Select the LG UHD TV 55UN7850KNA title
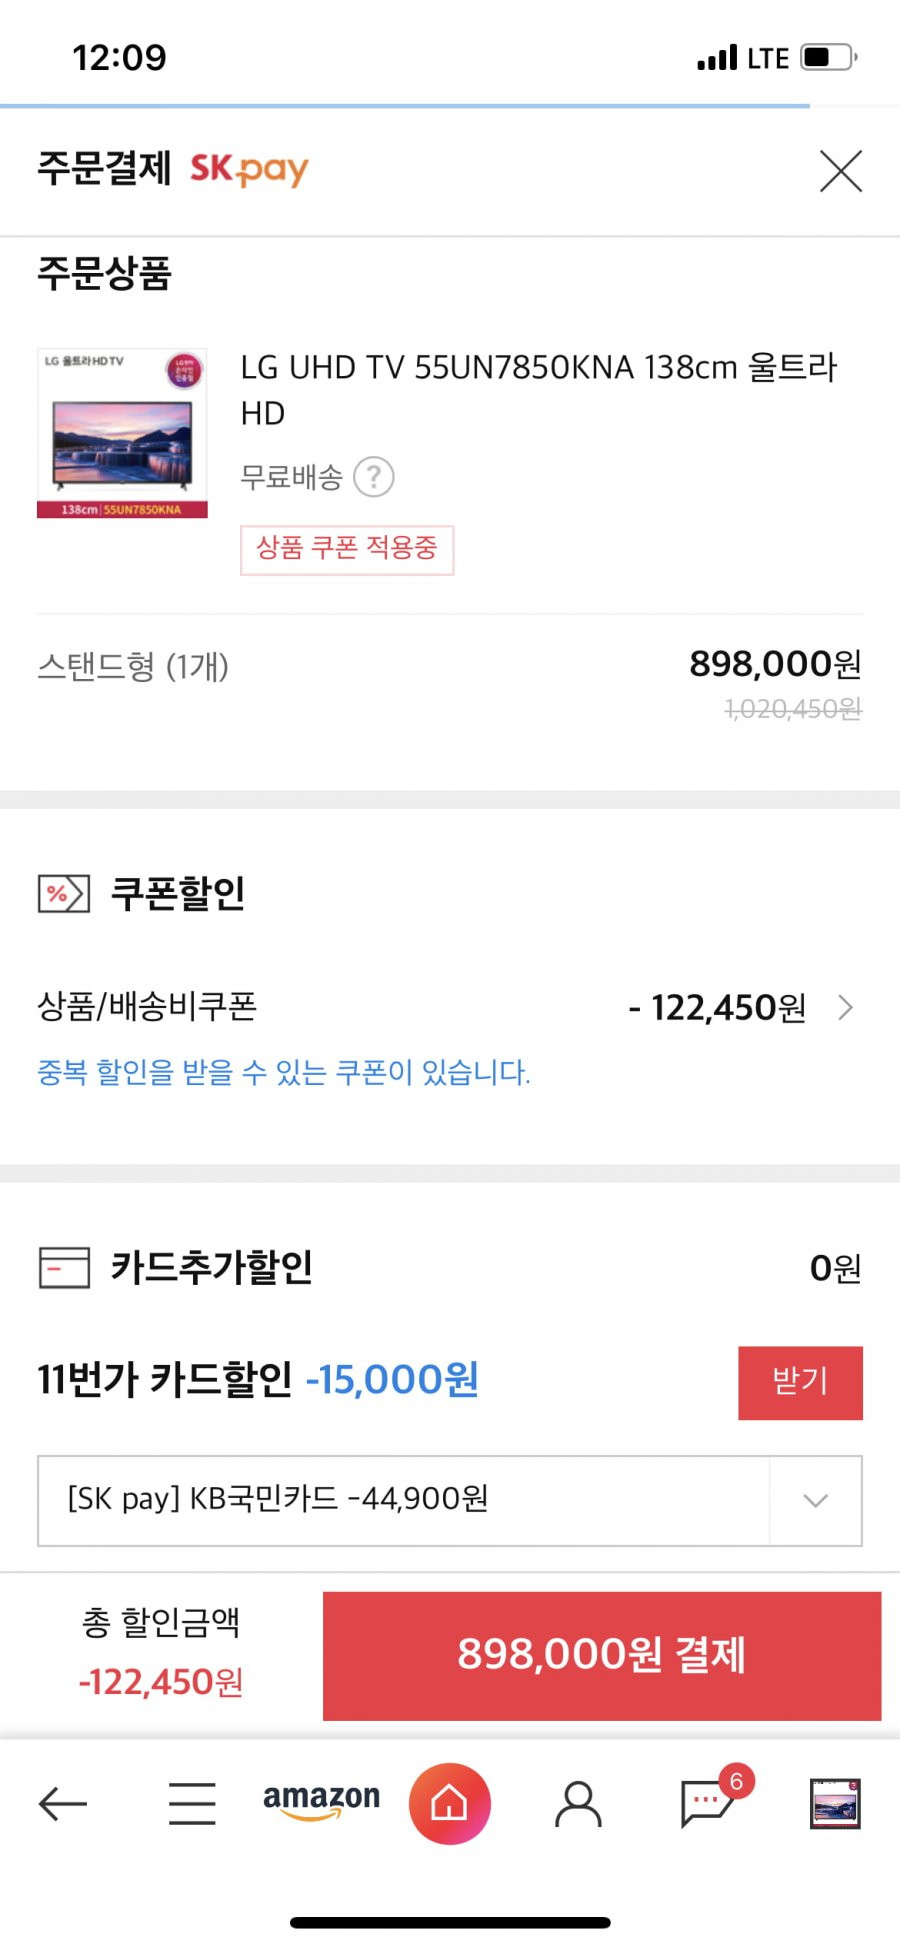Viewport: 900px width, 1947px height. pyautogui.click(x=539, y=390)
